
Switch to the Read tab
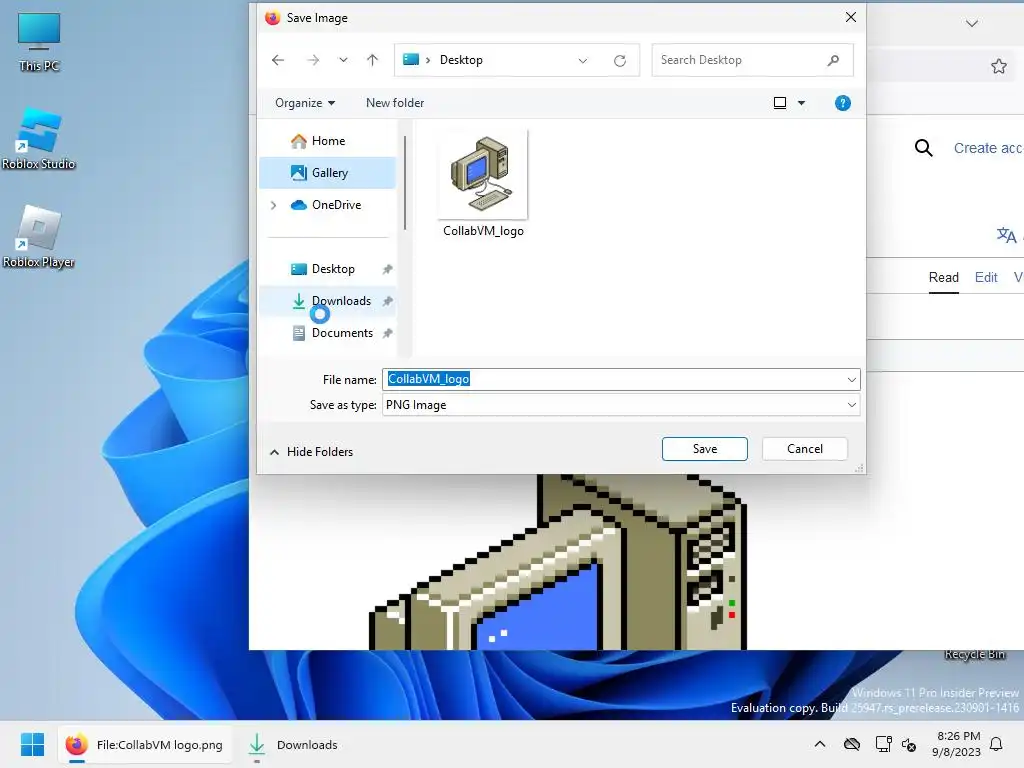944,278
